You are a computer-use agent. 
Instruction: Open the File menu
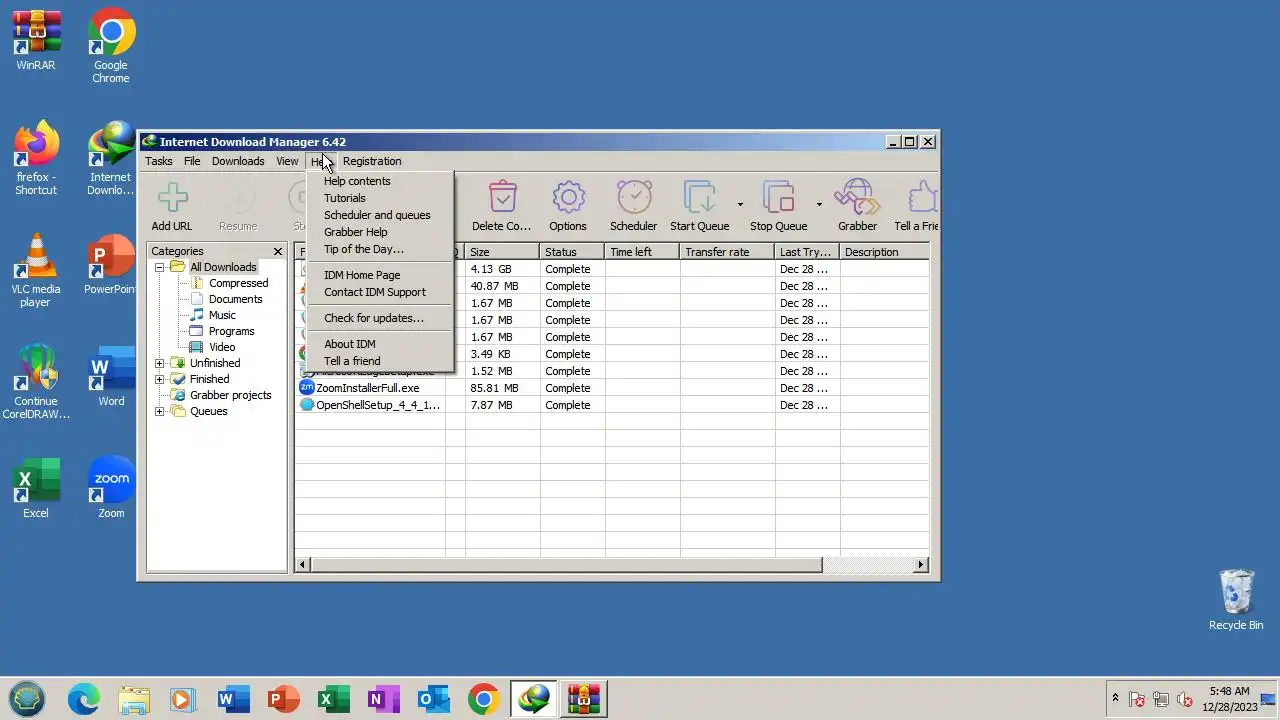(x=192, y=161)
